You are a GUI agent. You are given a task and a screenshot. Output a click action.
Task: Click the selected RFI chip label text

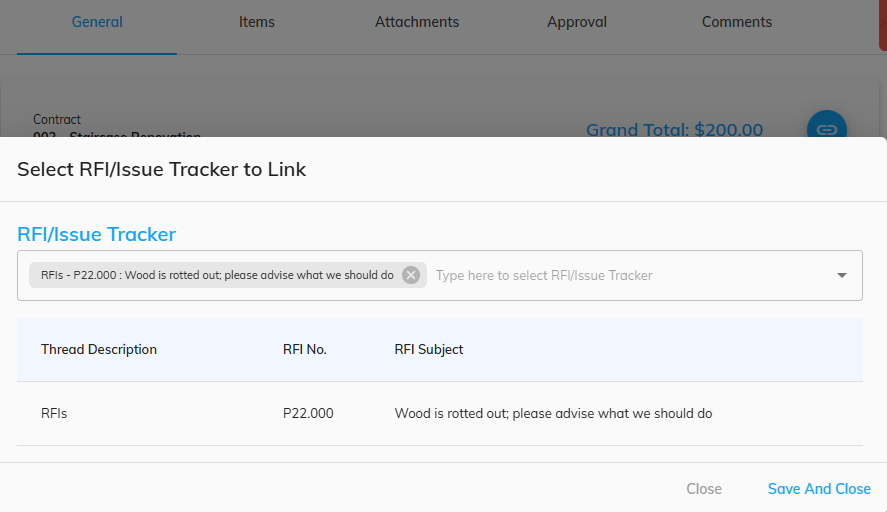coord(217,275)
